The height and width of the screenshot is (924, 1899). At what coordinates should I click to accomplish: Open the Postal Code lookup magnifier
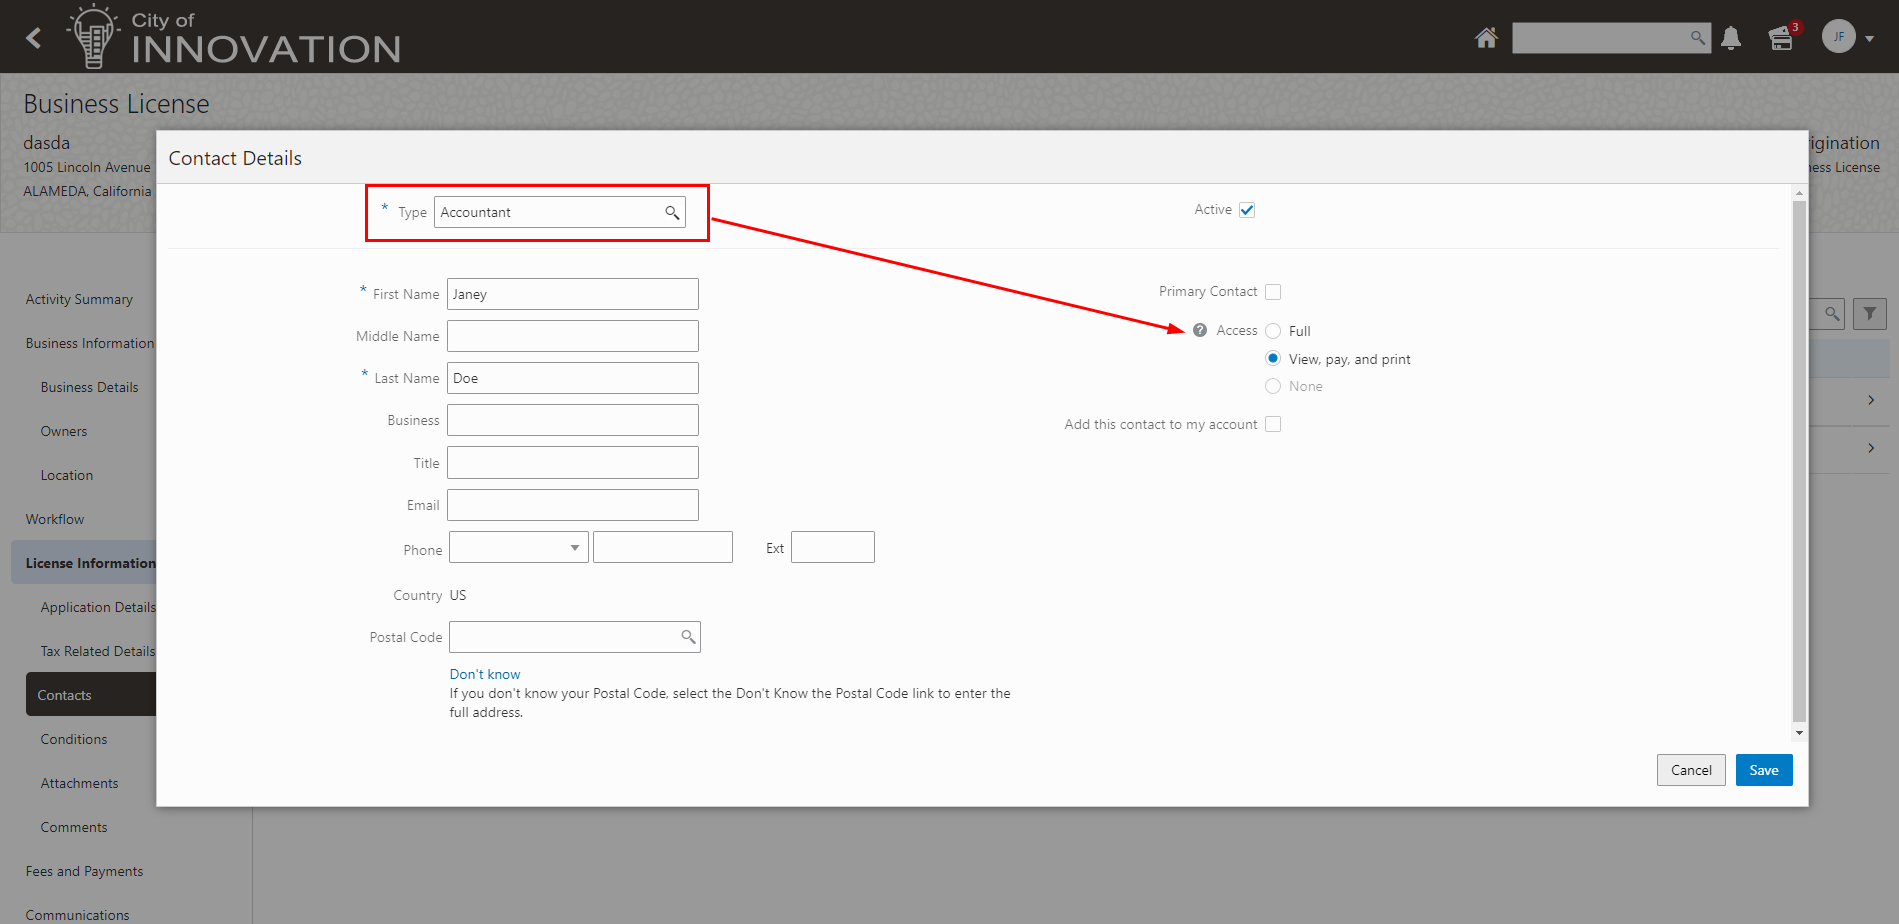[x=688, y=637]
